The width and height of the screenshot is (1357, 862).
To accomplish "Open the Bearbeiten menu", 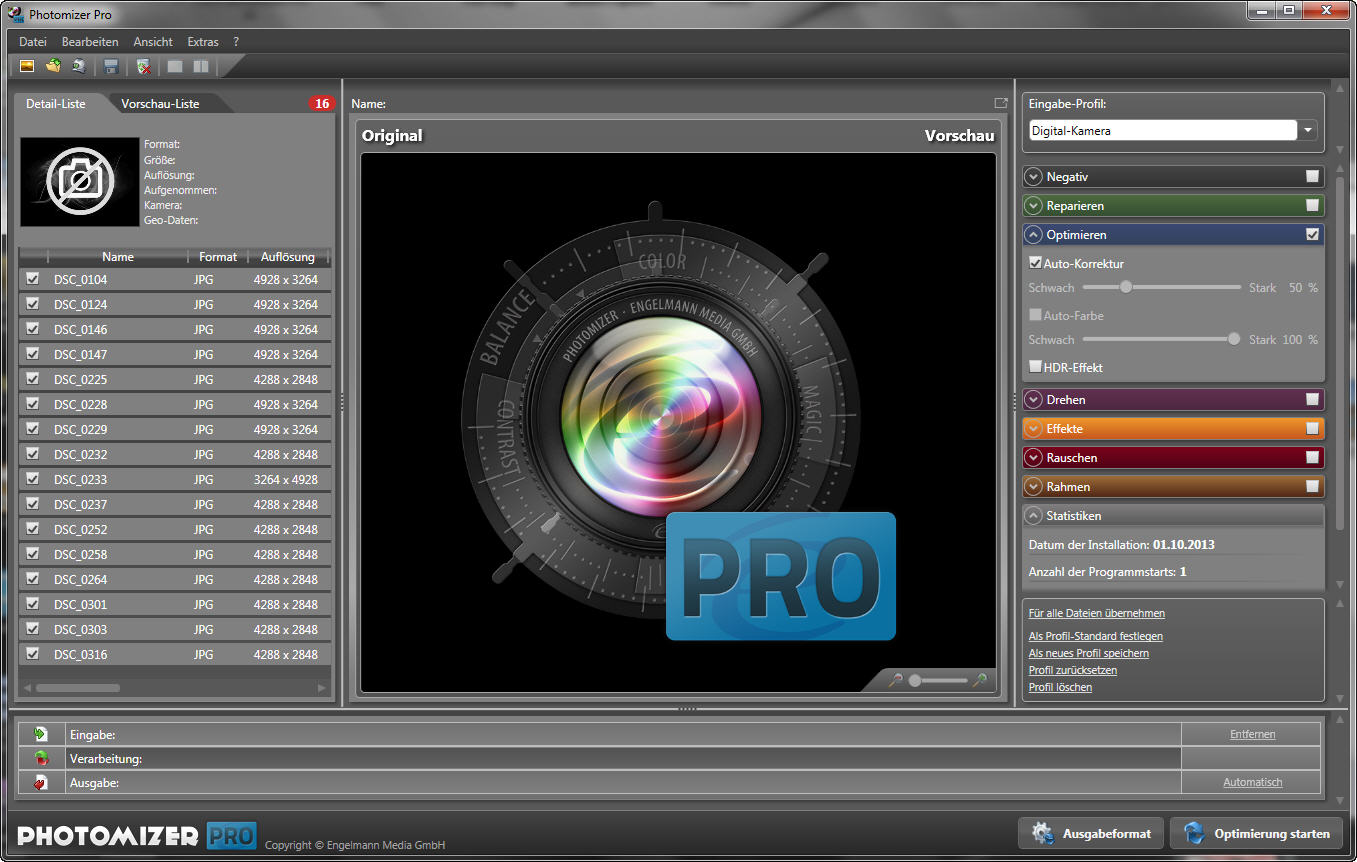I will (x=90, y=42).
